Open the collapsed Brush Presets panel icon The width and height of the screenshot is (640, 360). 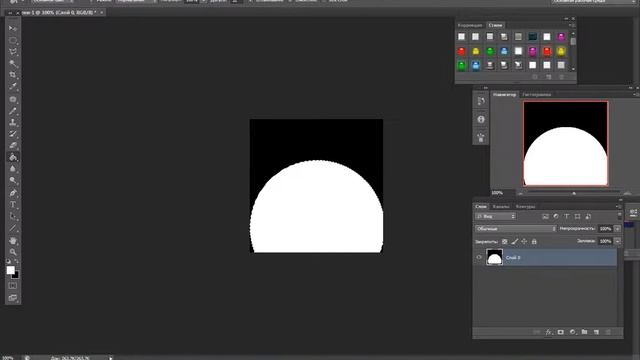click(x=481, y=138)
